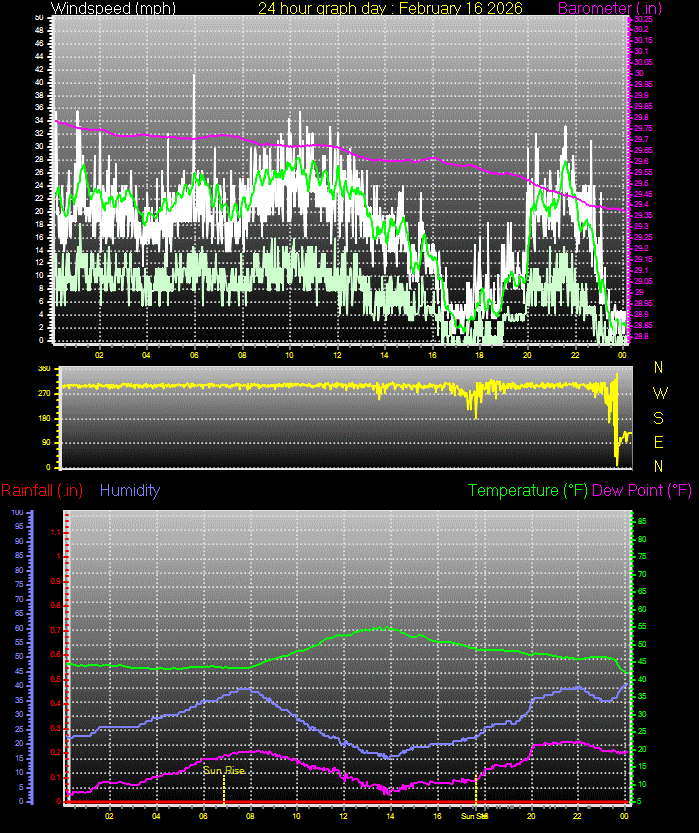This screenshot has width=699, height=833.
Task: Click the 'Rainfall (.in)' legend label
Action: click(42, 490)
